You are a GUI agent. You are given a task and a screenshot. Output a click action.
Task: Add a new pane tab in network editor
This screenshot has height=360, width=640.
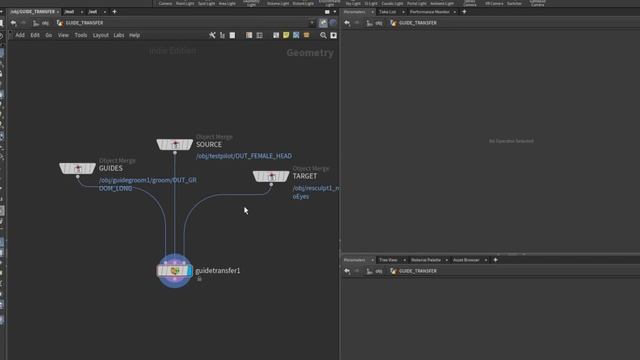point(114,12)
